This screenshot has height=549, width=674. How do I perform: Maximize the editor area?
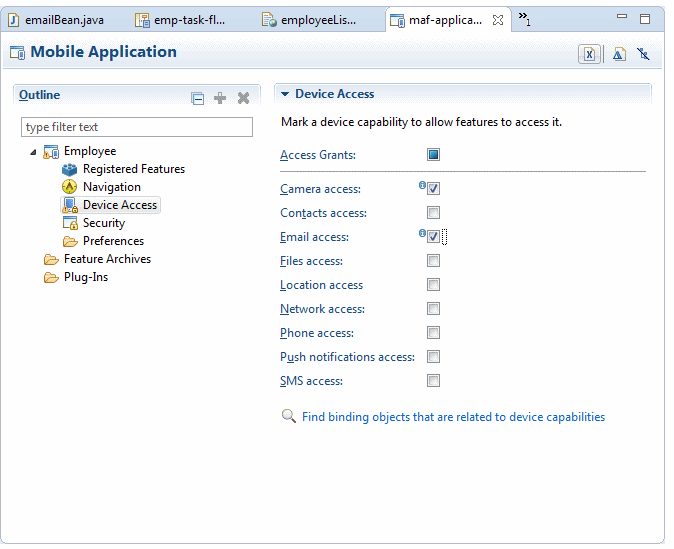[645, 19]
